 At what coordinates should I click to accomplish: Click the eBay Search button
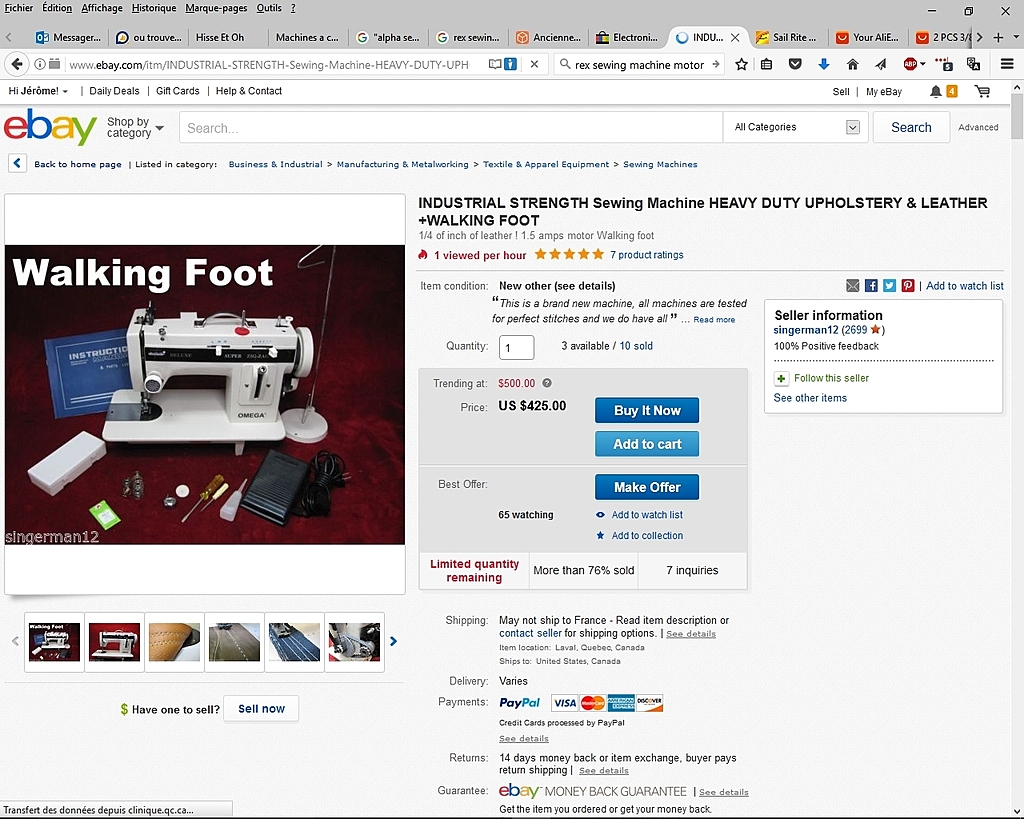pos(911,127)
